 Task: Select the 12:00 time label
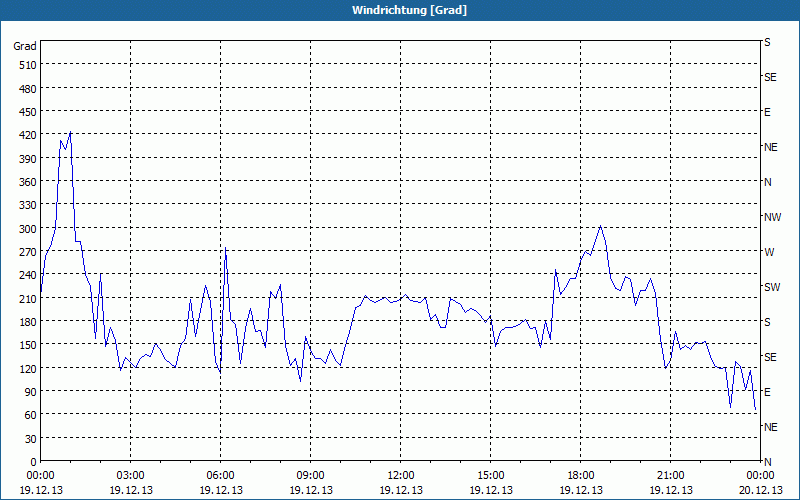tap(401, 476)
